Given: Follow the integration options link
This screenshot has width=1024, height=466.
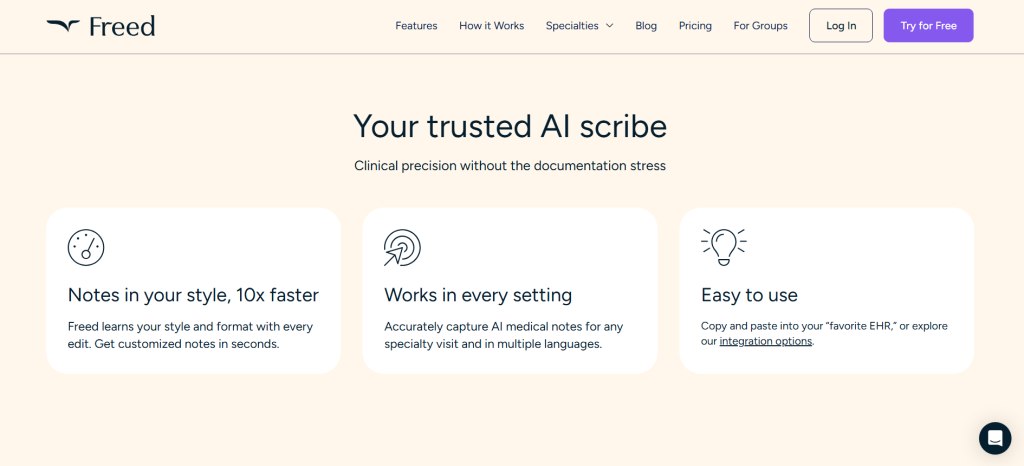Looking at the screenshot, I should pos(765,342).
